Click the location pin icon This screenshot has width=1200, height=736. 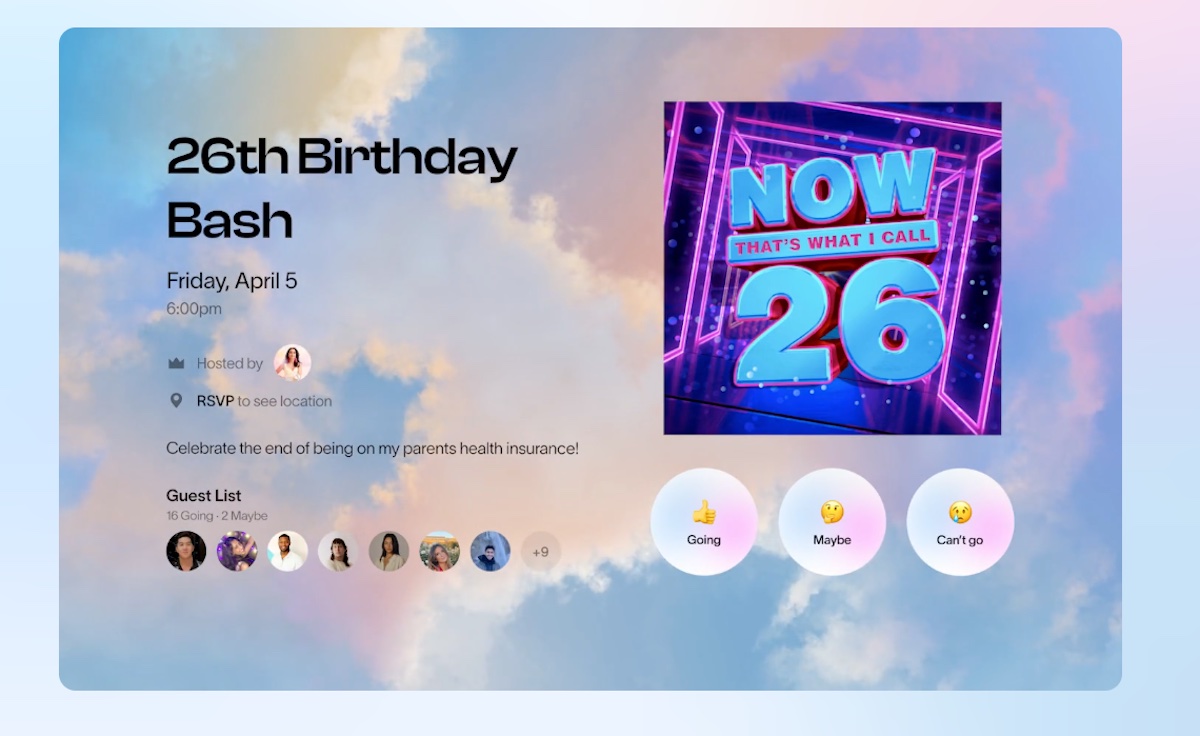(176, 401)
